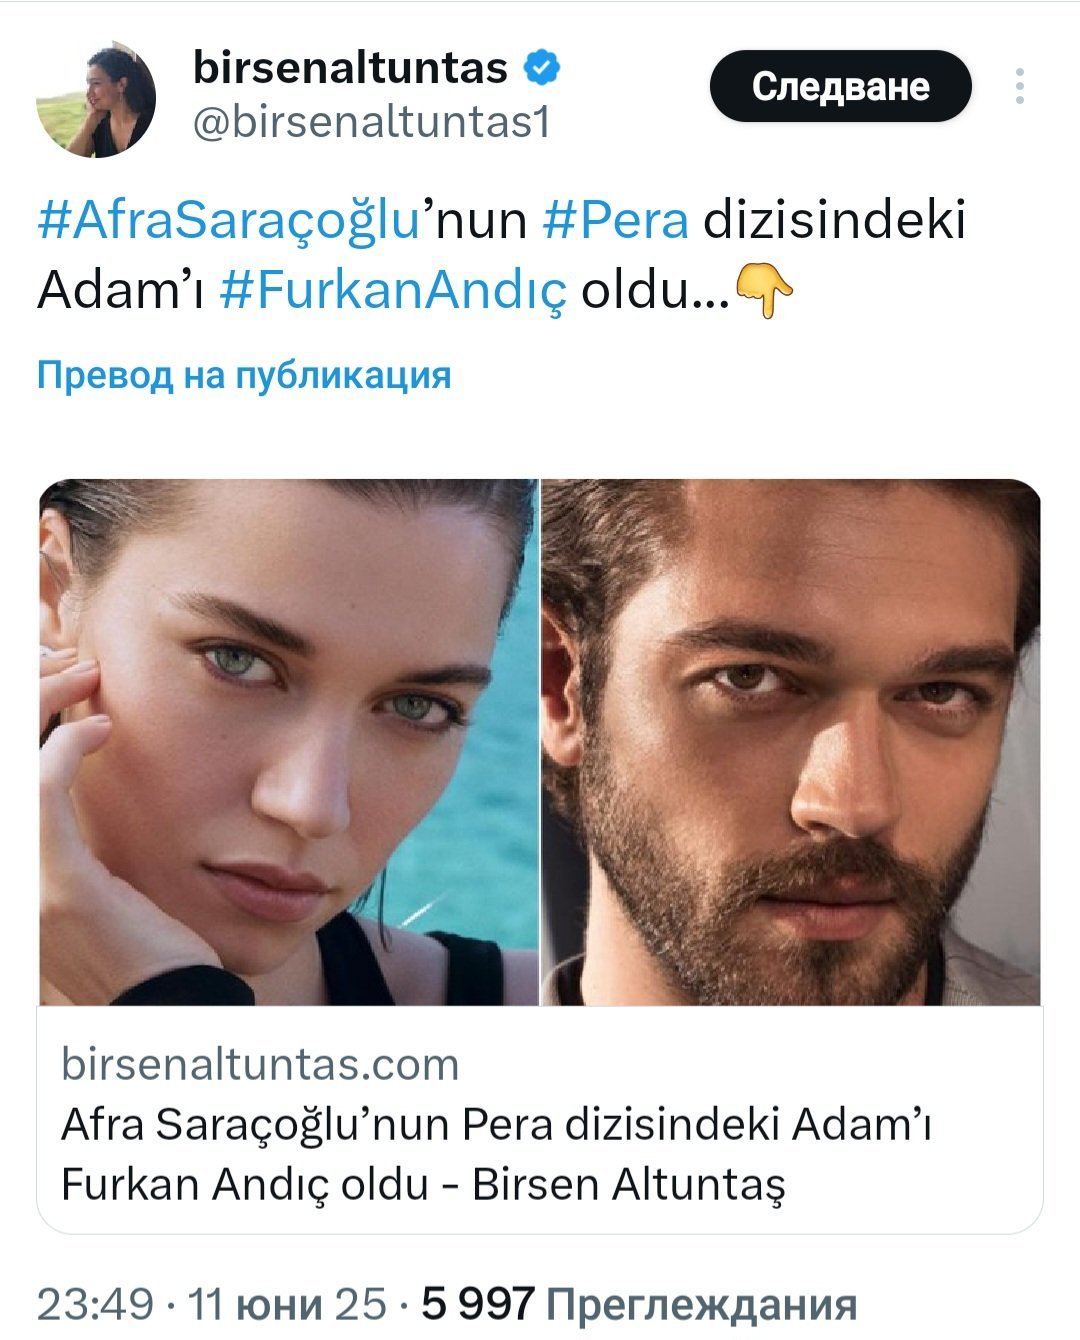
Task: Open the bearded man's photo in card
Action: tap(791, 742)
